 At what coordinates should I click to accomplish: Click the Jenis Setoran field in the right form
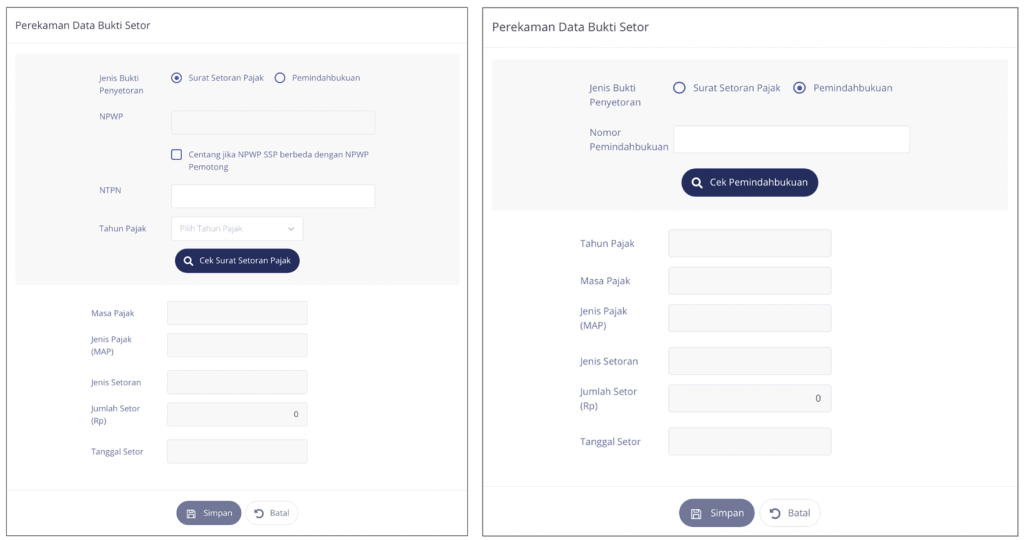coord(749,361)
